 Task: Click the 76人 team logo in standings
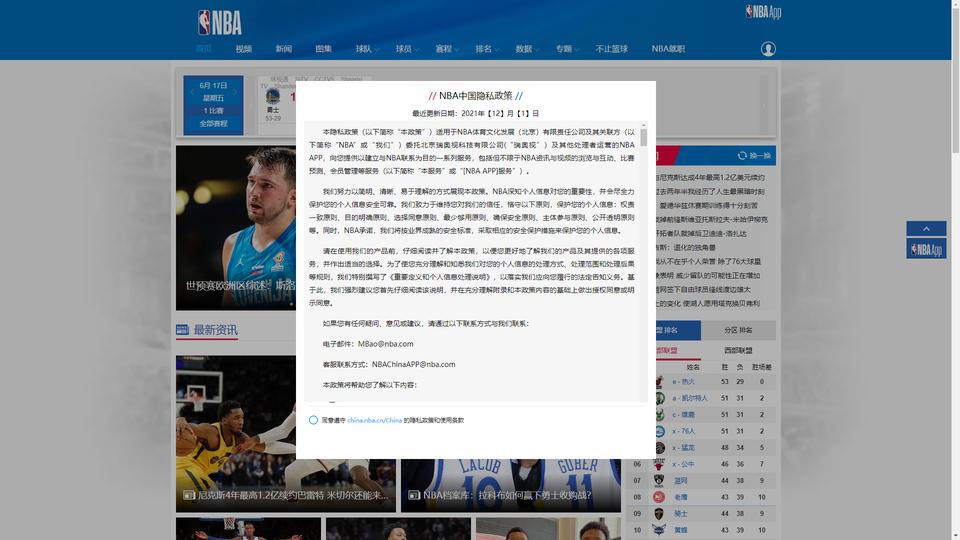659,431
